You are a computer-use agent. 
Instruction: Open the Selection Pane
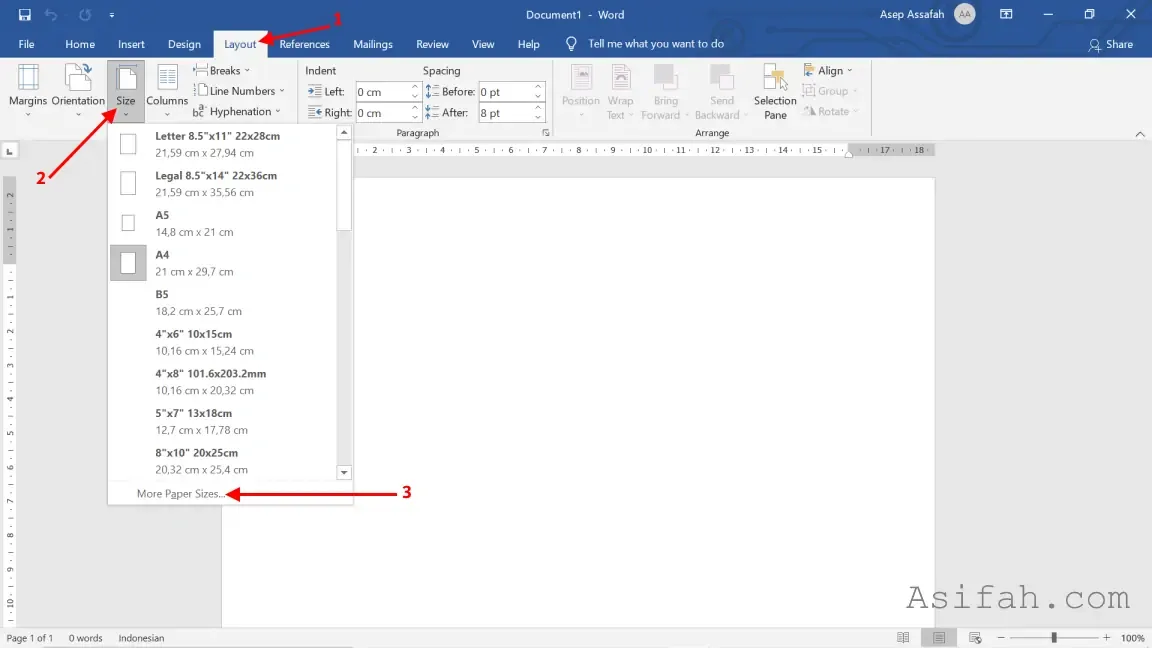[x=774, y=92]
